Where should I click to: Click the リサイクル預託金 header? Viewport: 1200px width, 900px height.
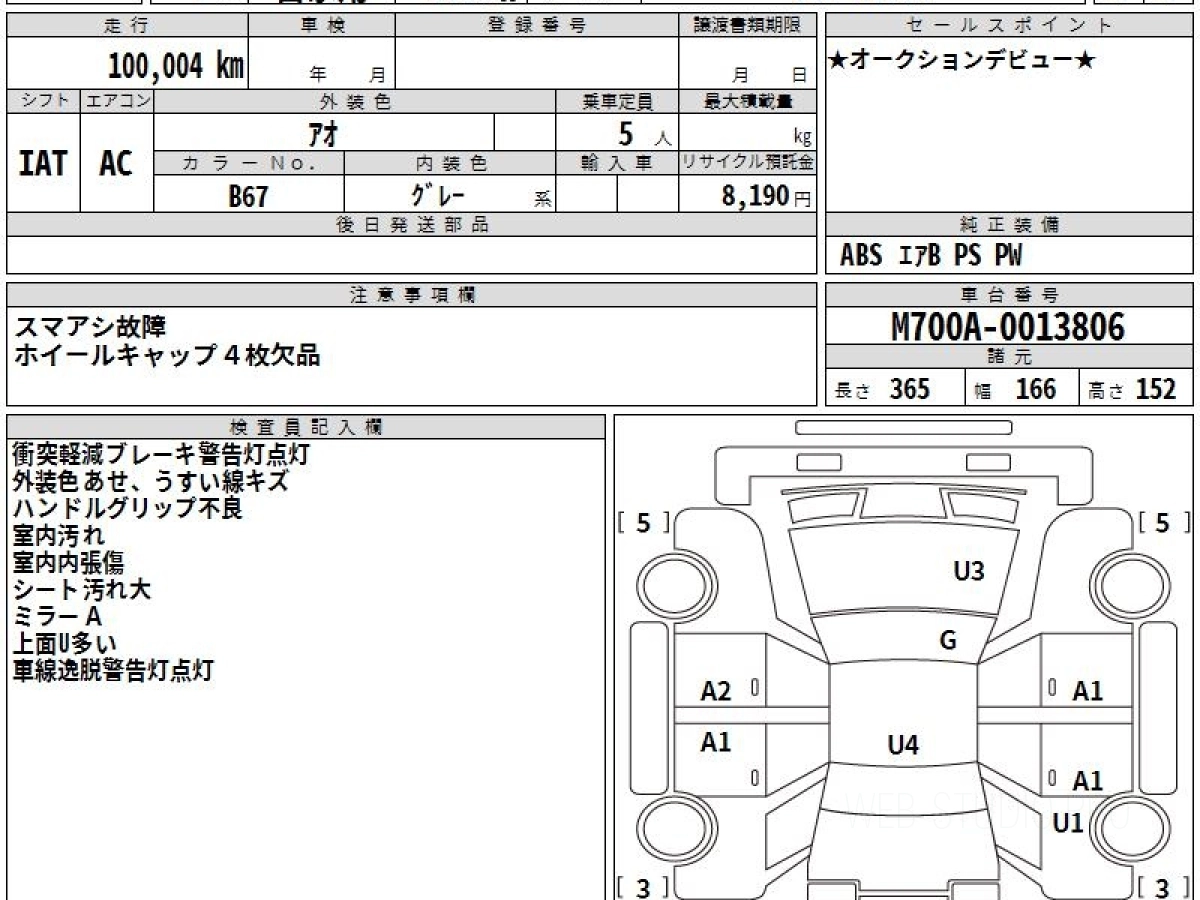(x=747, y=163)
